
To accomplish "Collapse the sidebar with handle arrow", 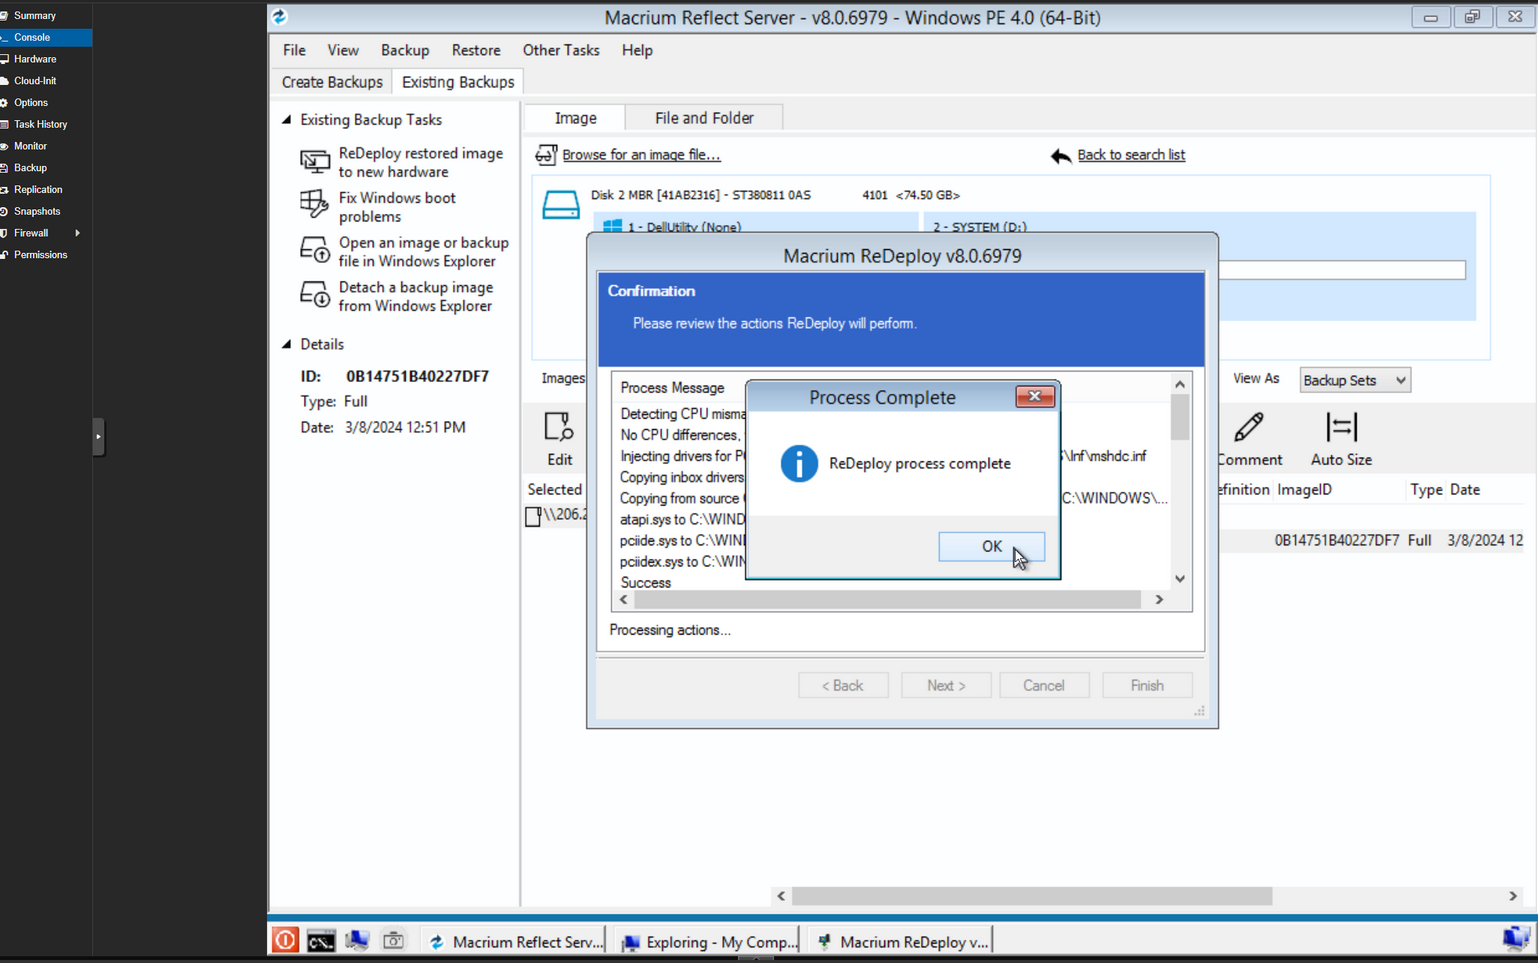I will tap(98, 437).
